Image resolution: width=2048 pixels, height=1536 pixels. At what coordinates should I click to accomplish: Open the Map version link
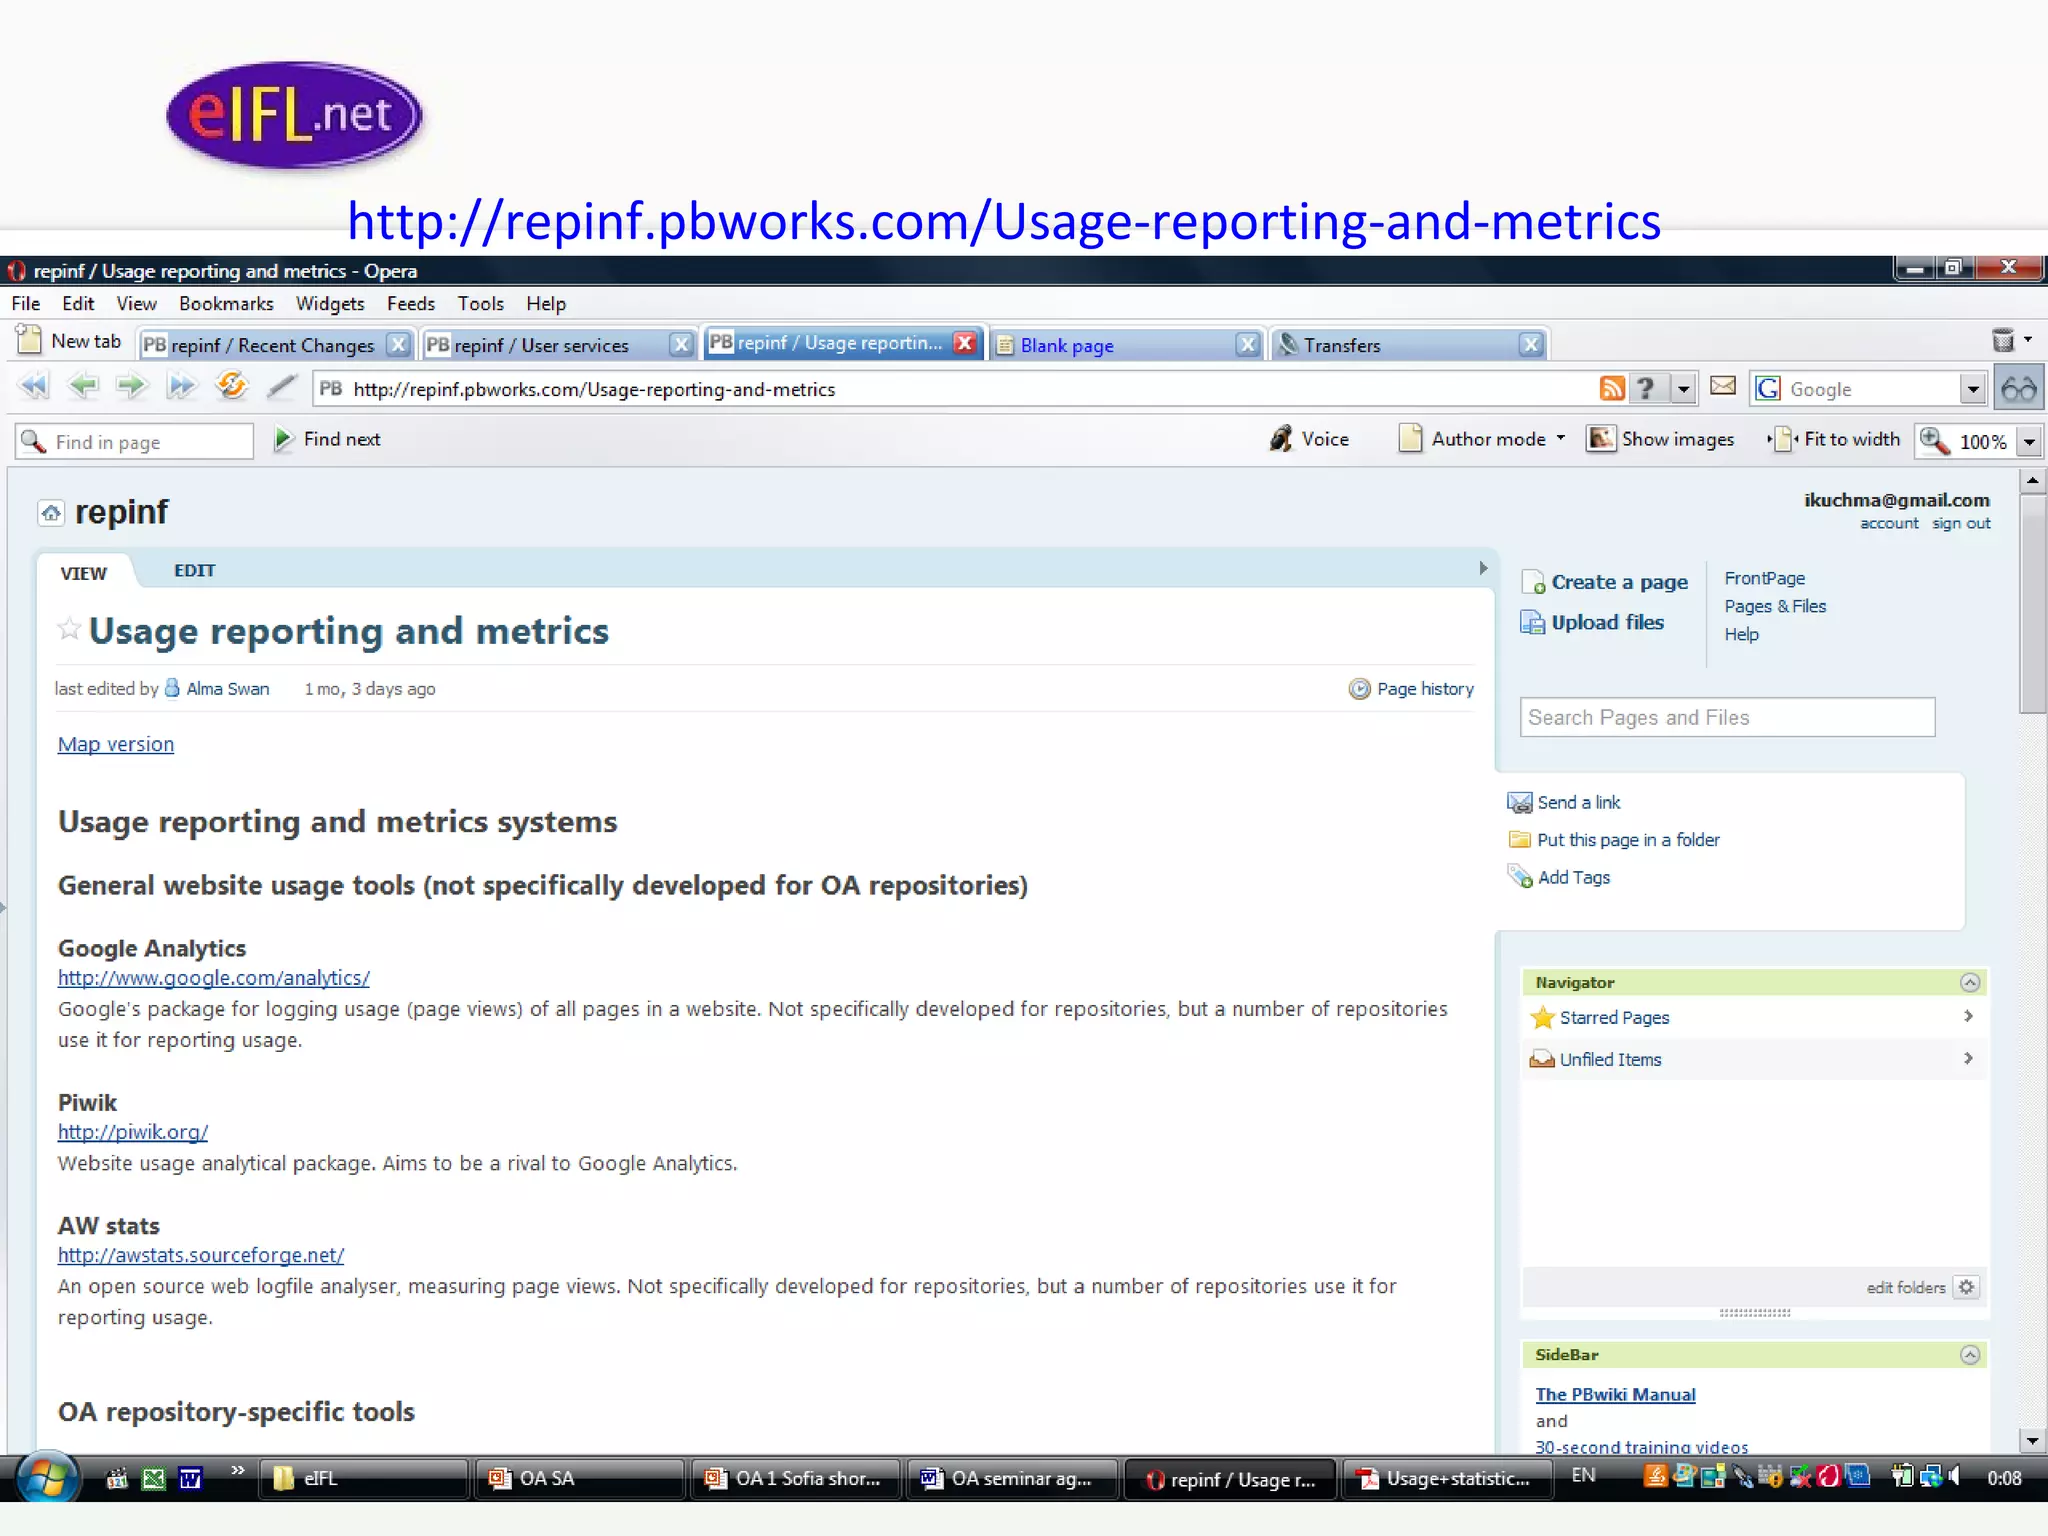click(x=116, y=745)
